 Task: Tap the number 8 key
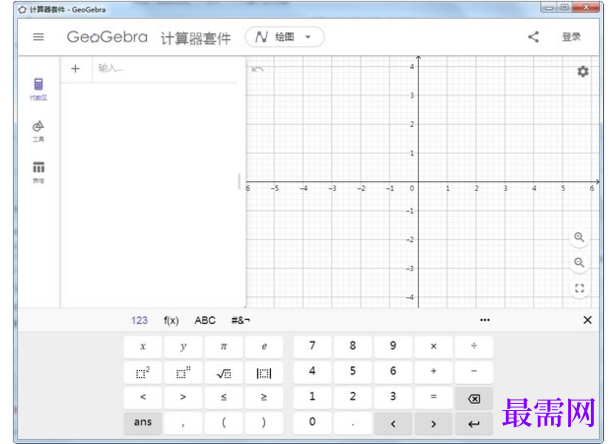pyautogui.click(x=353, y=346)
